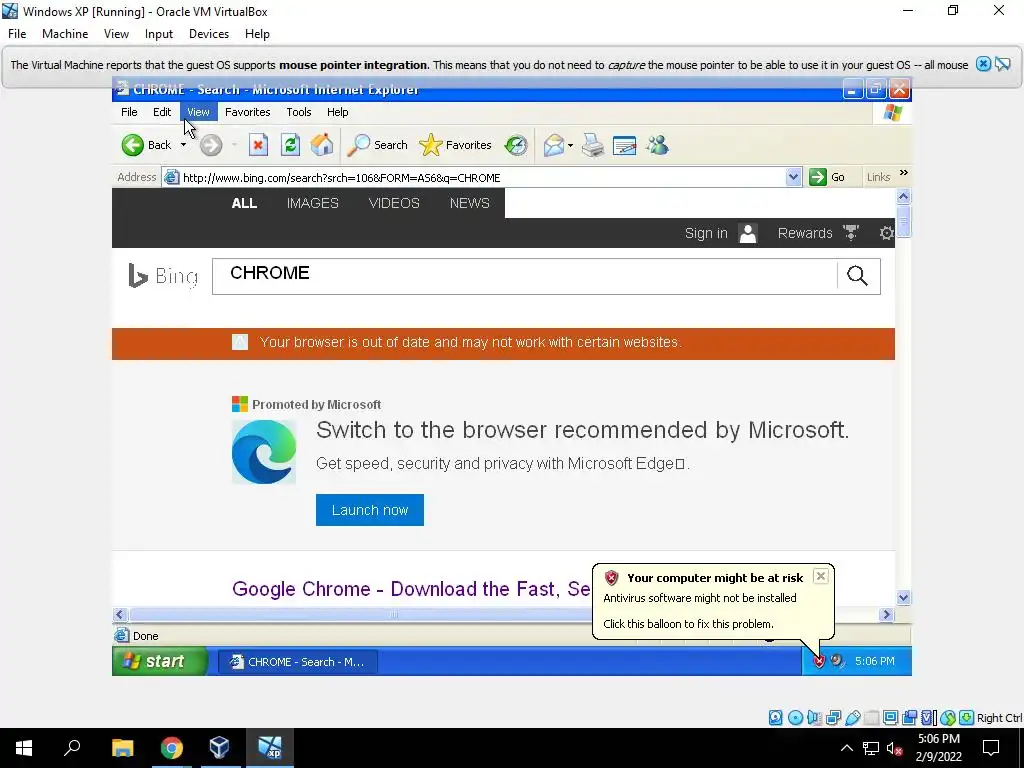This screenshot has width=1024, height=768.
Task: Click the Edit page toolbar icon
Action: [x=624, y=145]
